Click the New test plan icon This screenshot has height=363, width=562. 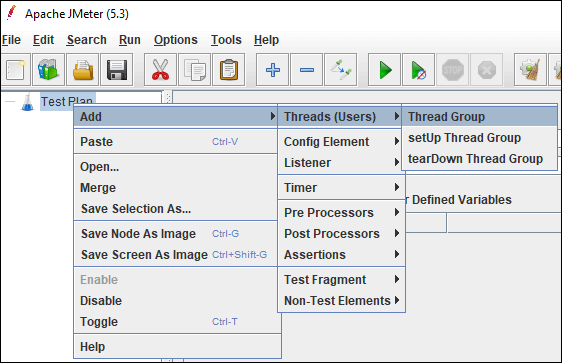(x=15, y=70)
